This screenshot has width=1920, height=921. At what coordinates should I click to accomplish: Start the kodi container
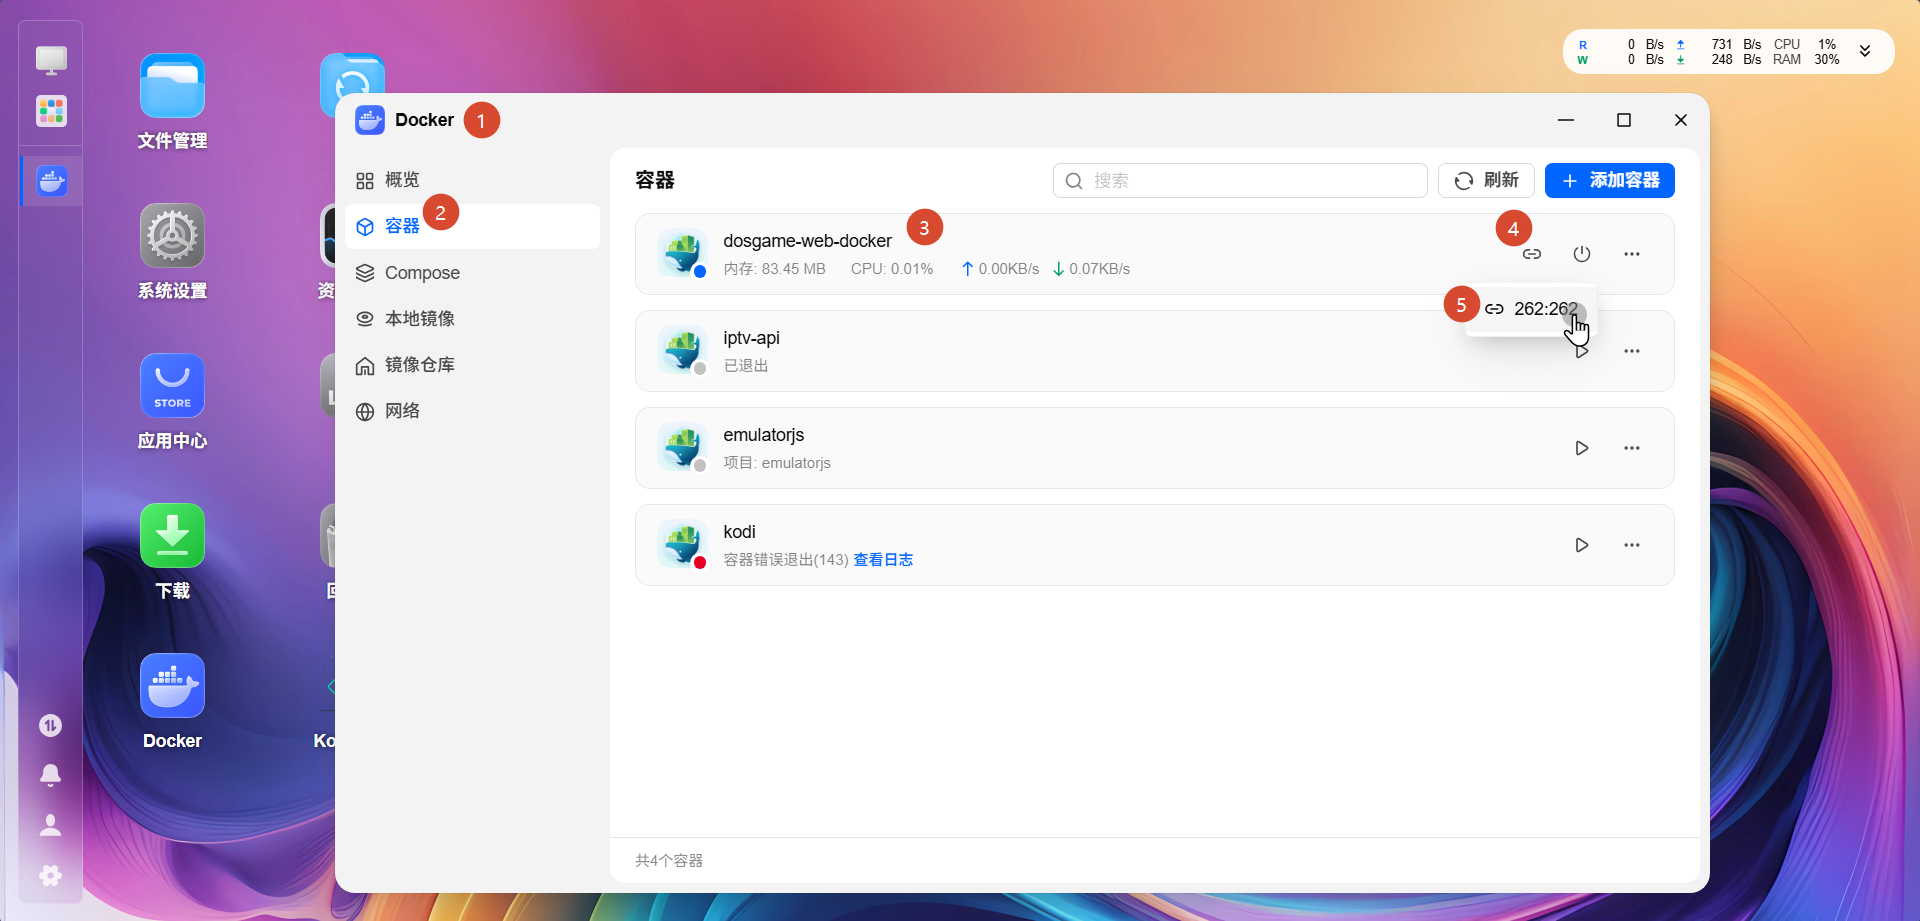(1582, 545)
